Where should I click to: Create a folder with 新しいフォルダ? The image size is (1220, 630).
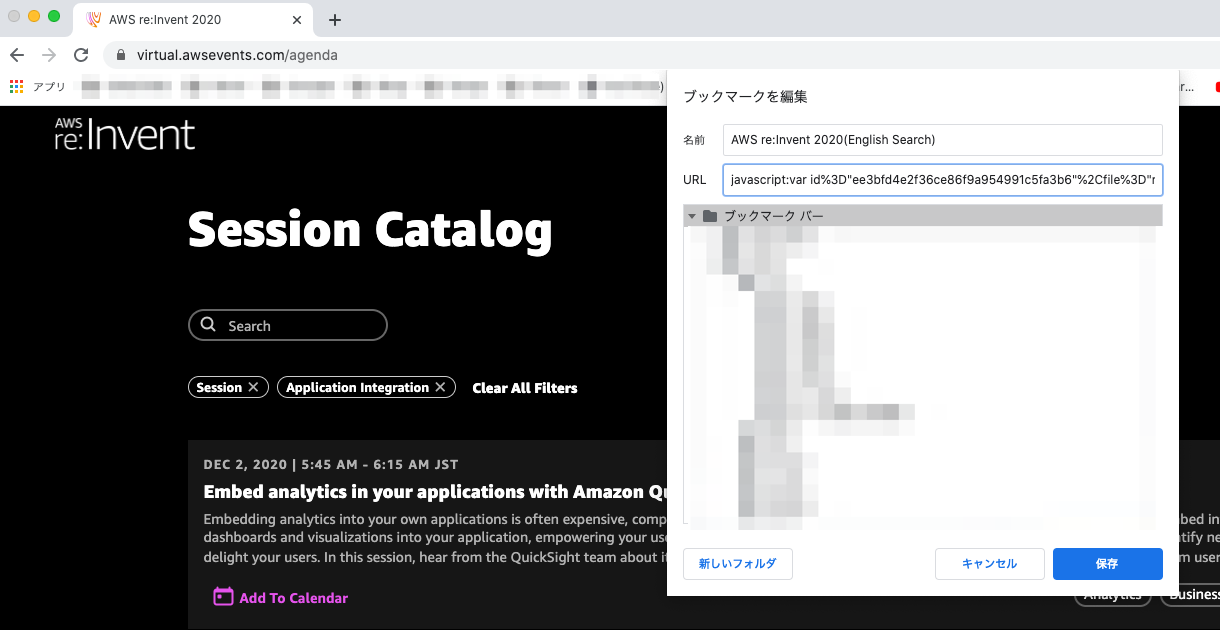737,563
